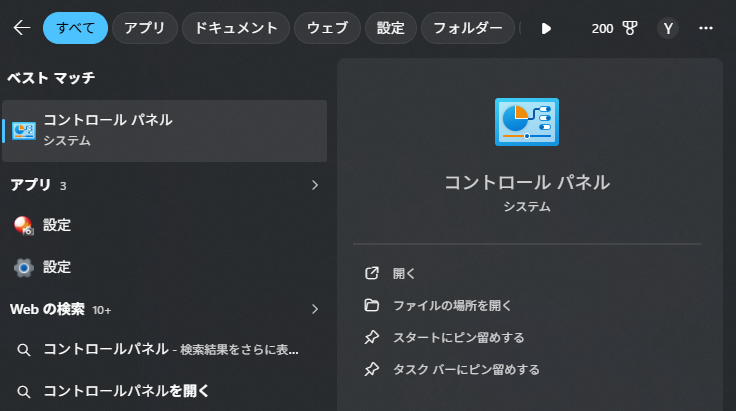This screenshot has height=411, width=736.
Task: Click the open external icon beside 開く
Action: click(x=372, y=273)
